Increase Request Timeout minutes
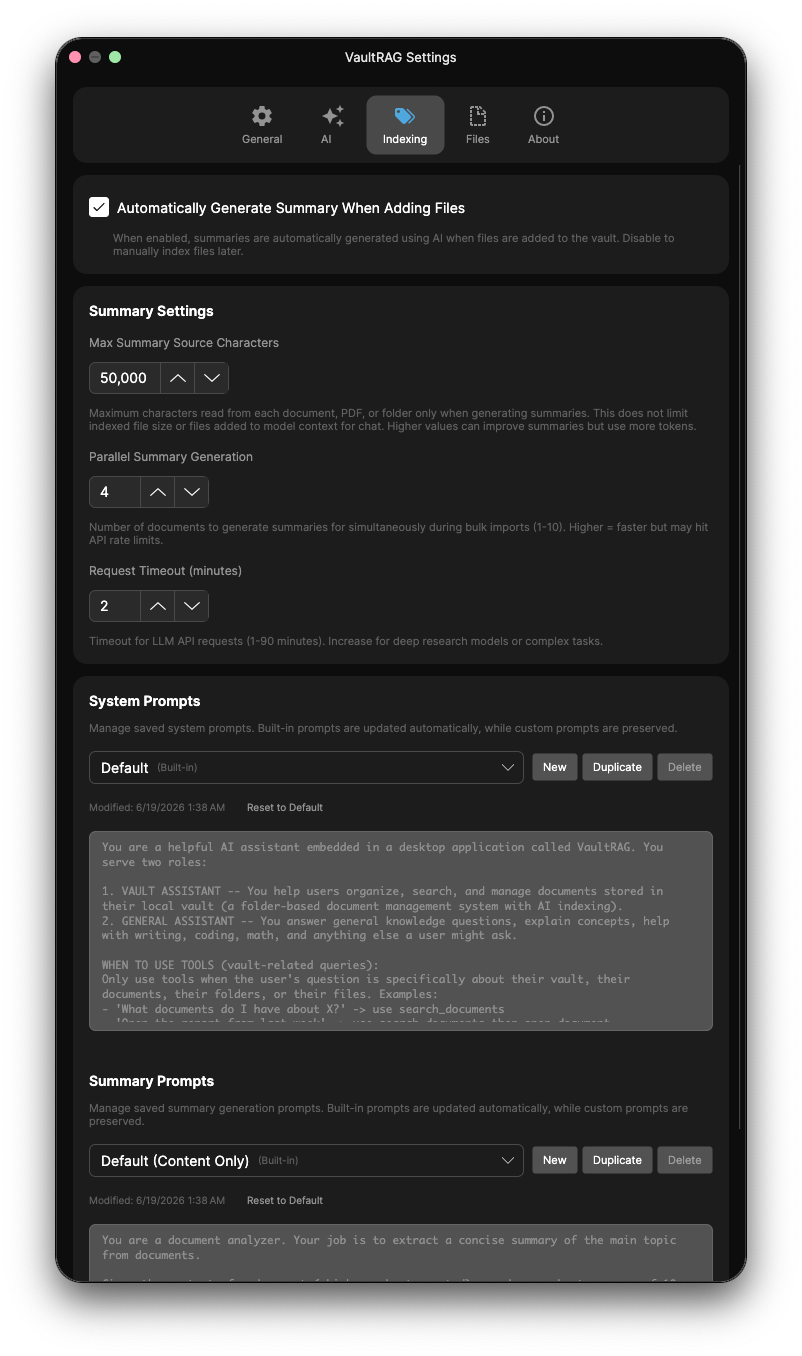This screenshot has height=1356, width=802. 157,606
